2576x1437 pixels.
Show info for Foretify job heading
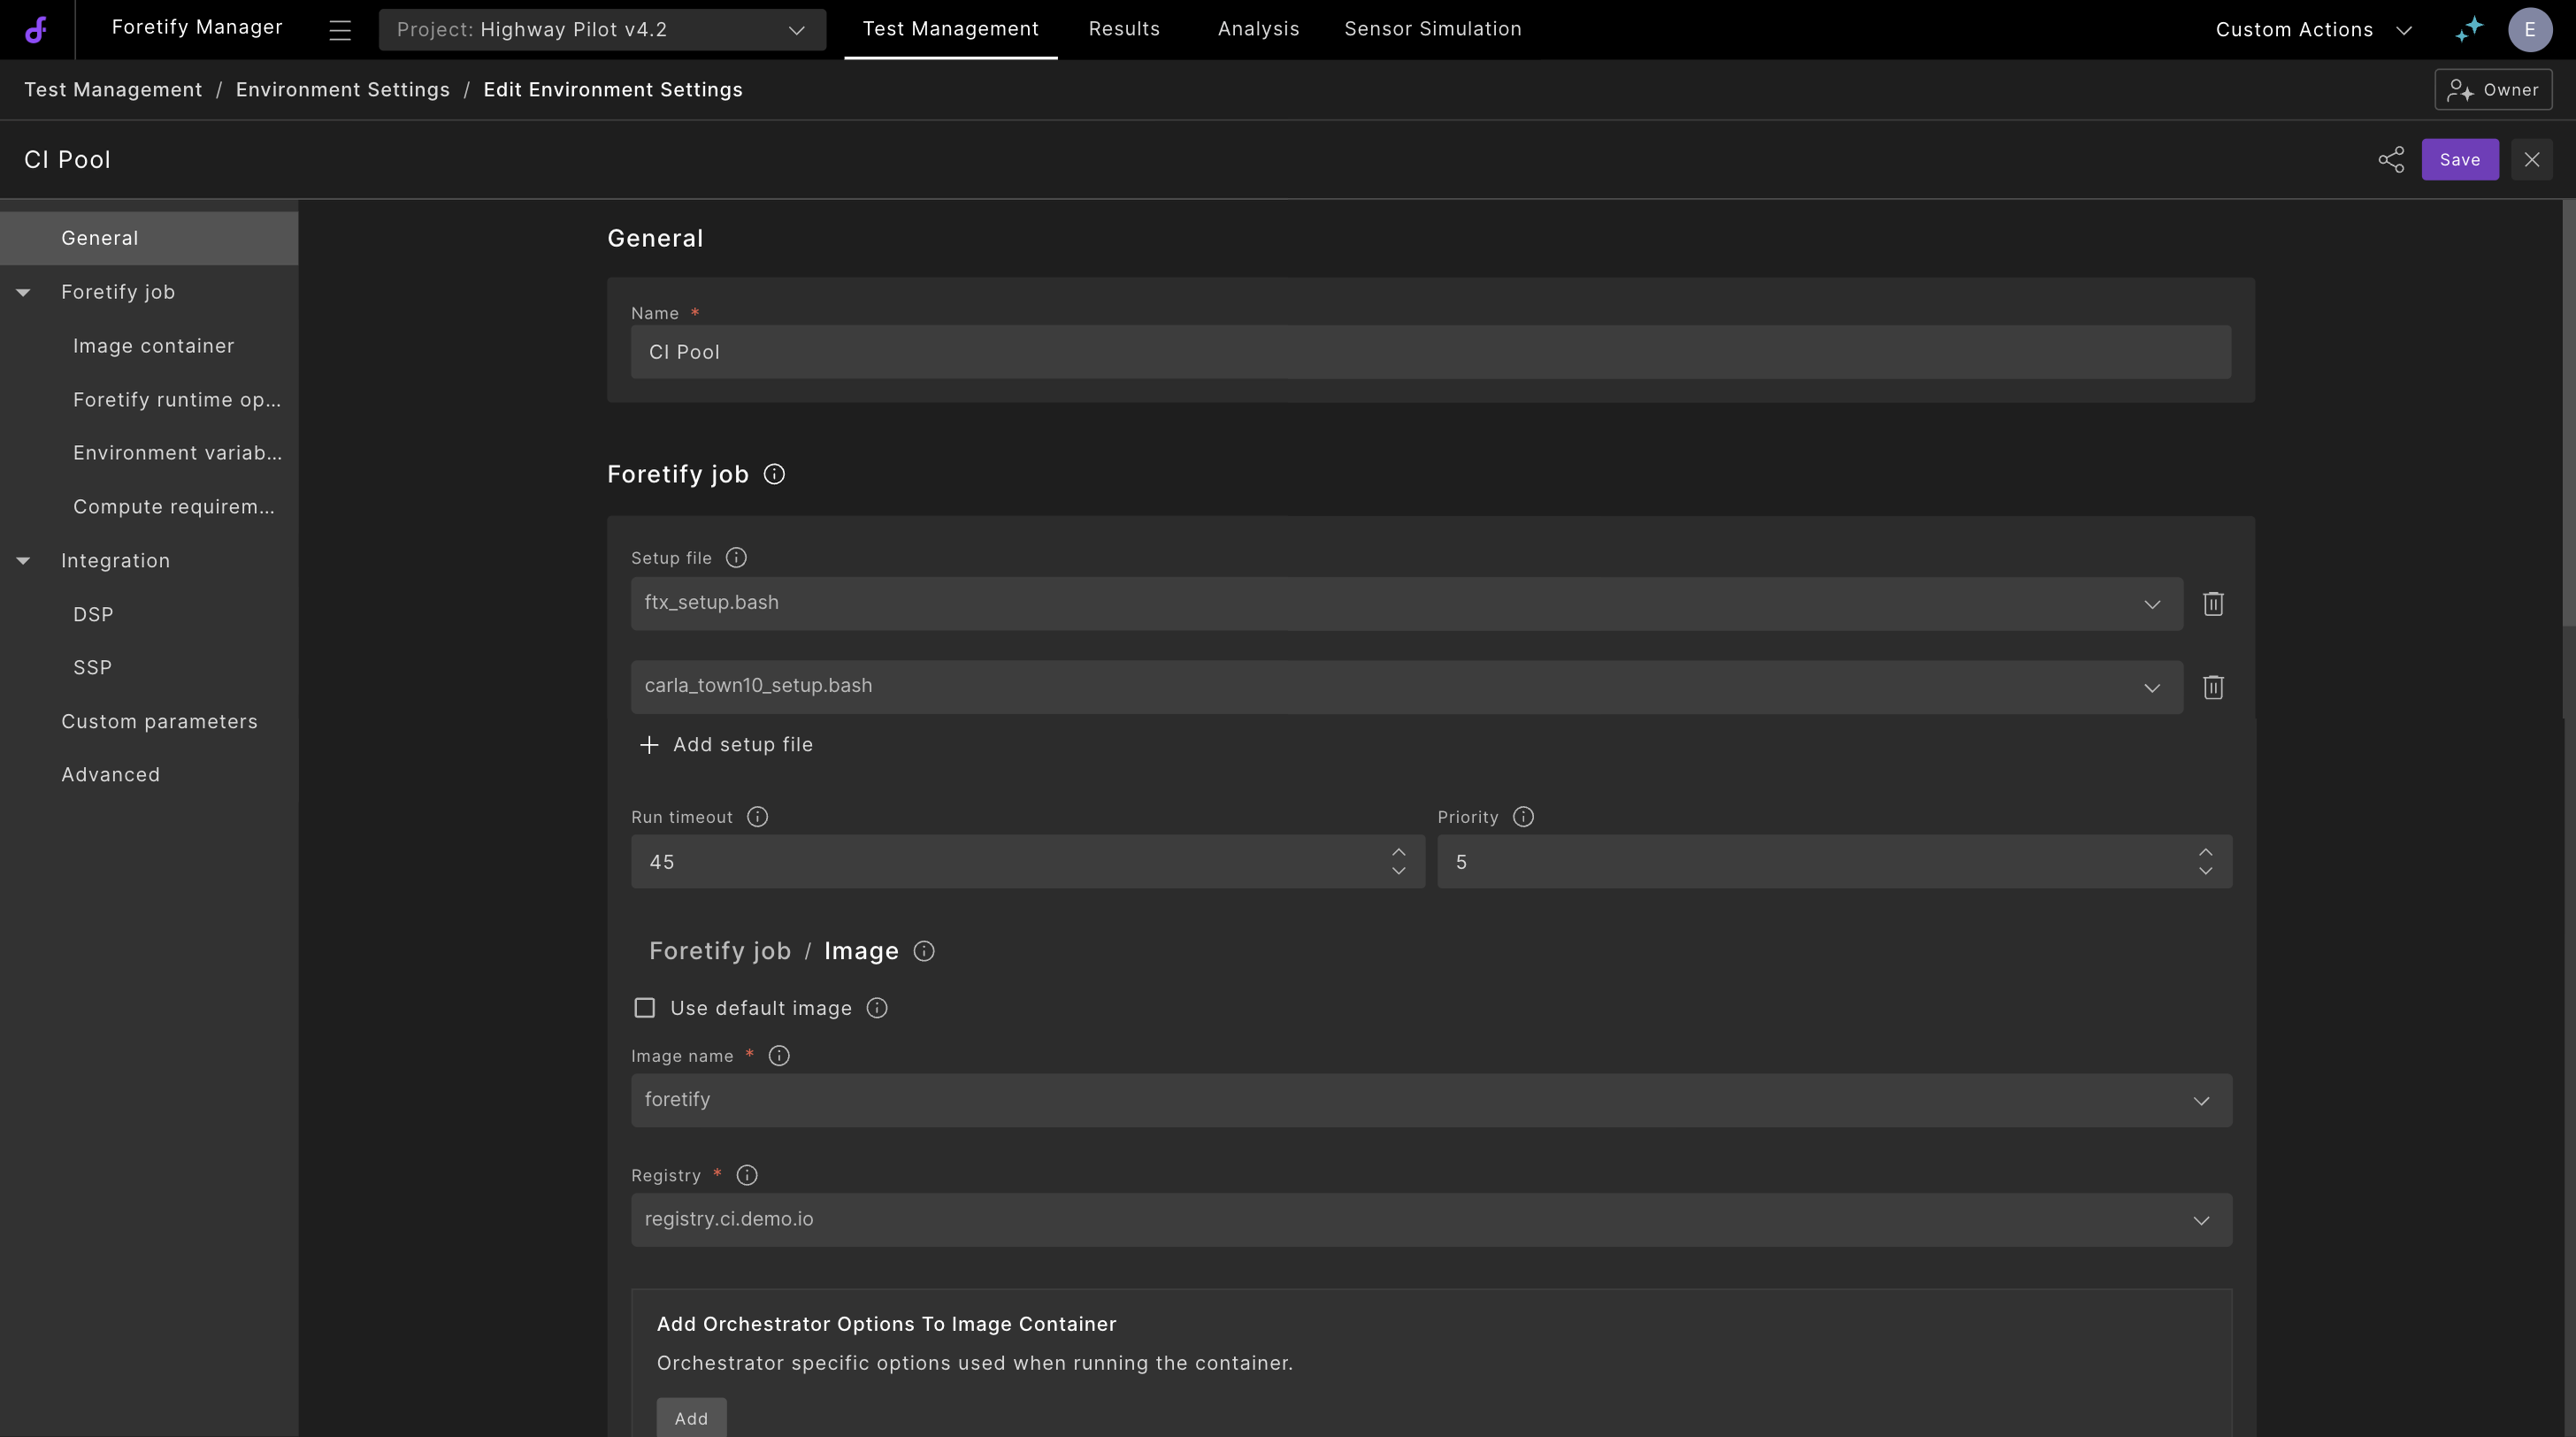pos(774,474)
